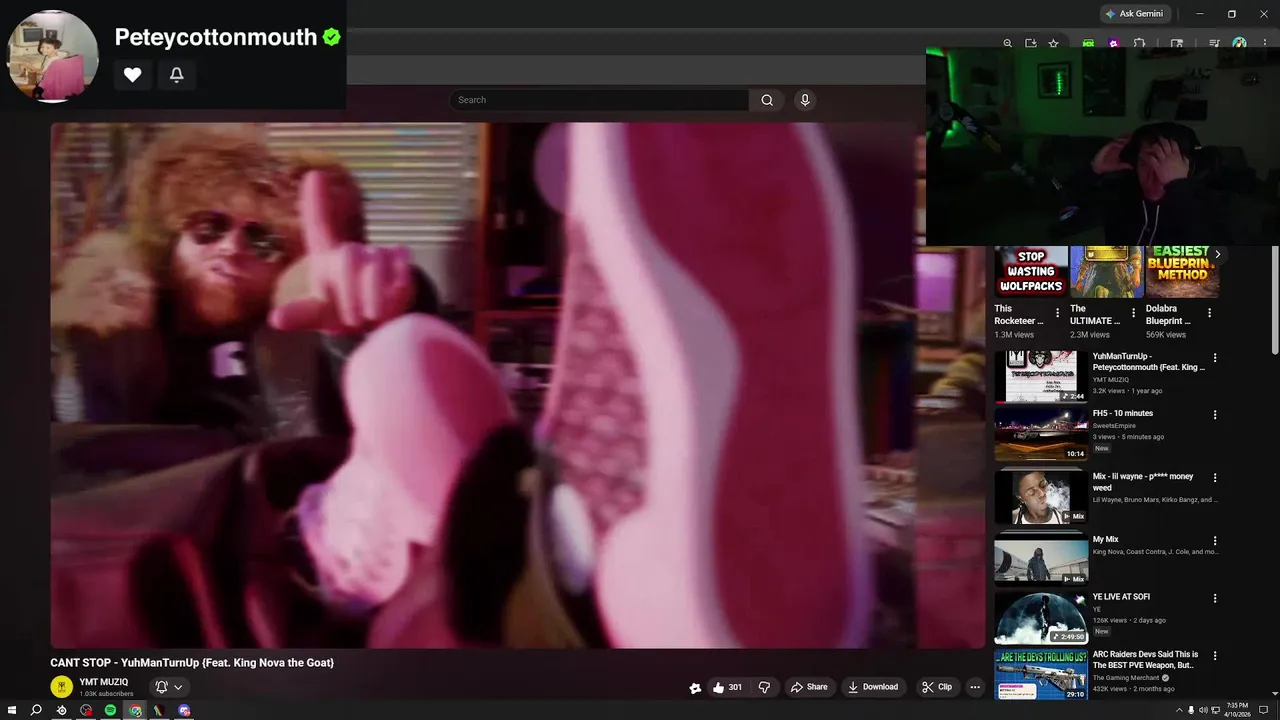
Task: Open 'YuhManTurnUp - Peteycottonmouth' suggested video title
Action: (x=1149, y=361)
